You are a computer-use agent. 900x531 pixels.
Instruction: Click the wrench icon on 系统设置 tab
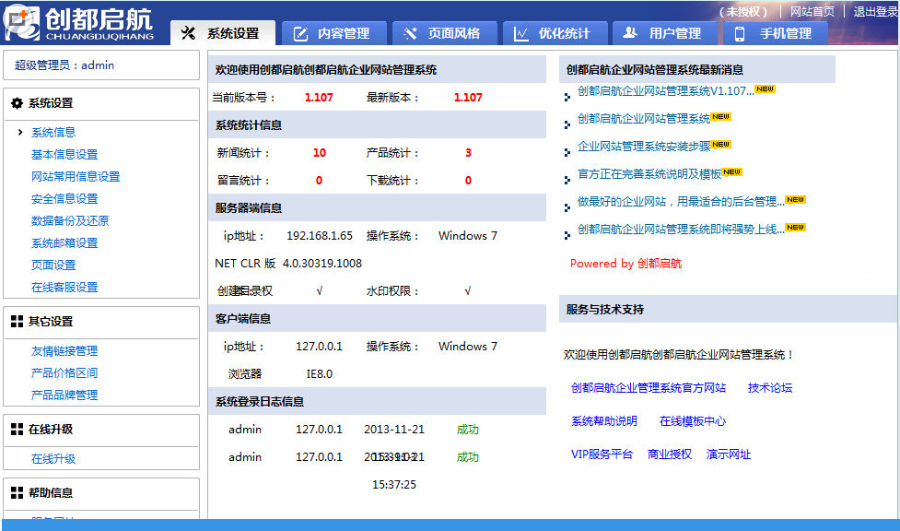pyautogui.click(x=188, y=33)
